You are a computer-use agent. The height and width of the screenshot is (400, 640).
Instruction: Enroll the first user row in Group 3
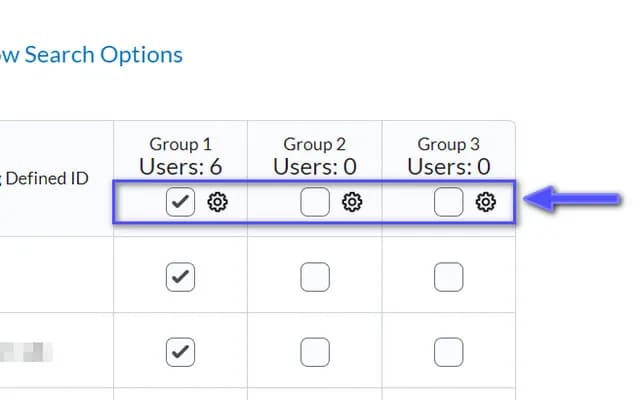(449, 277)
